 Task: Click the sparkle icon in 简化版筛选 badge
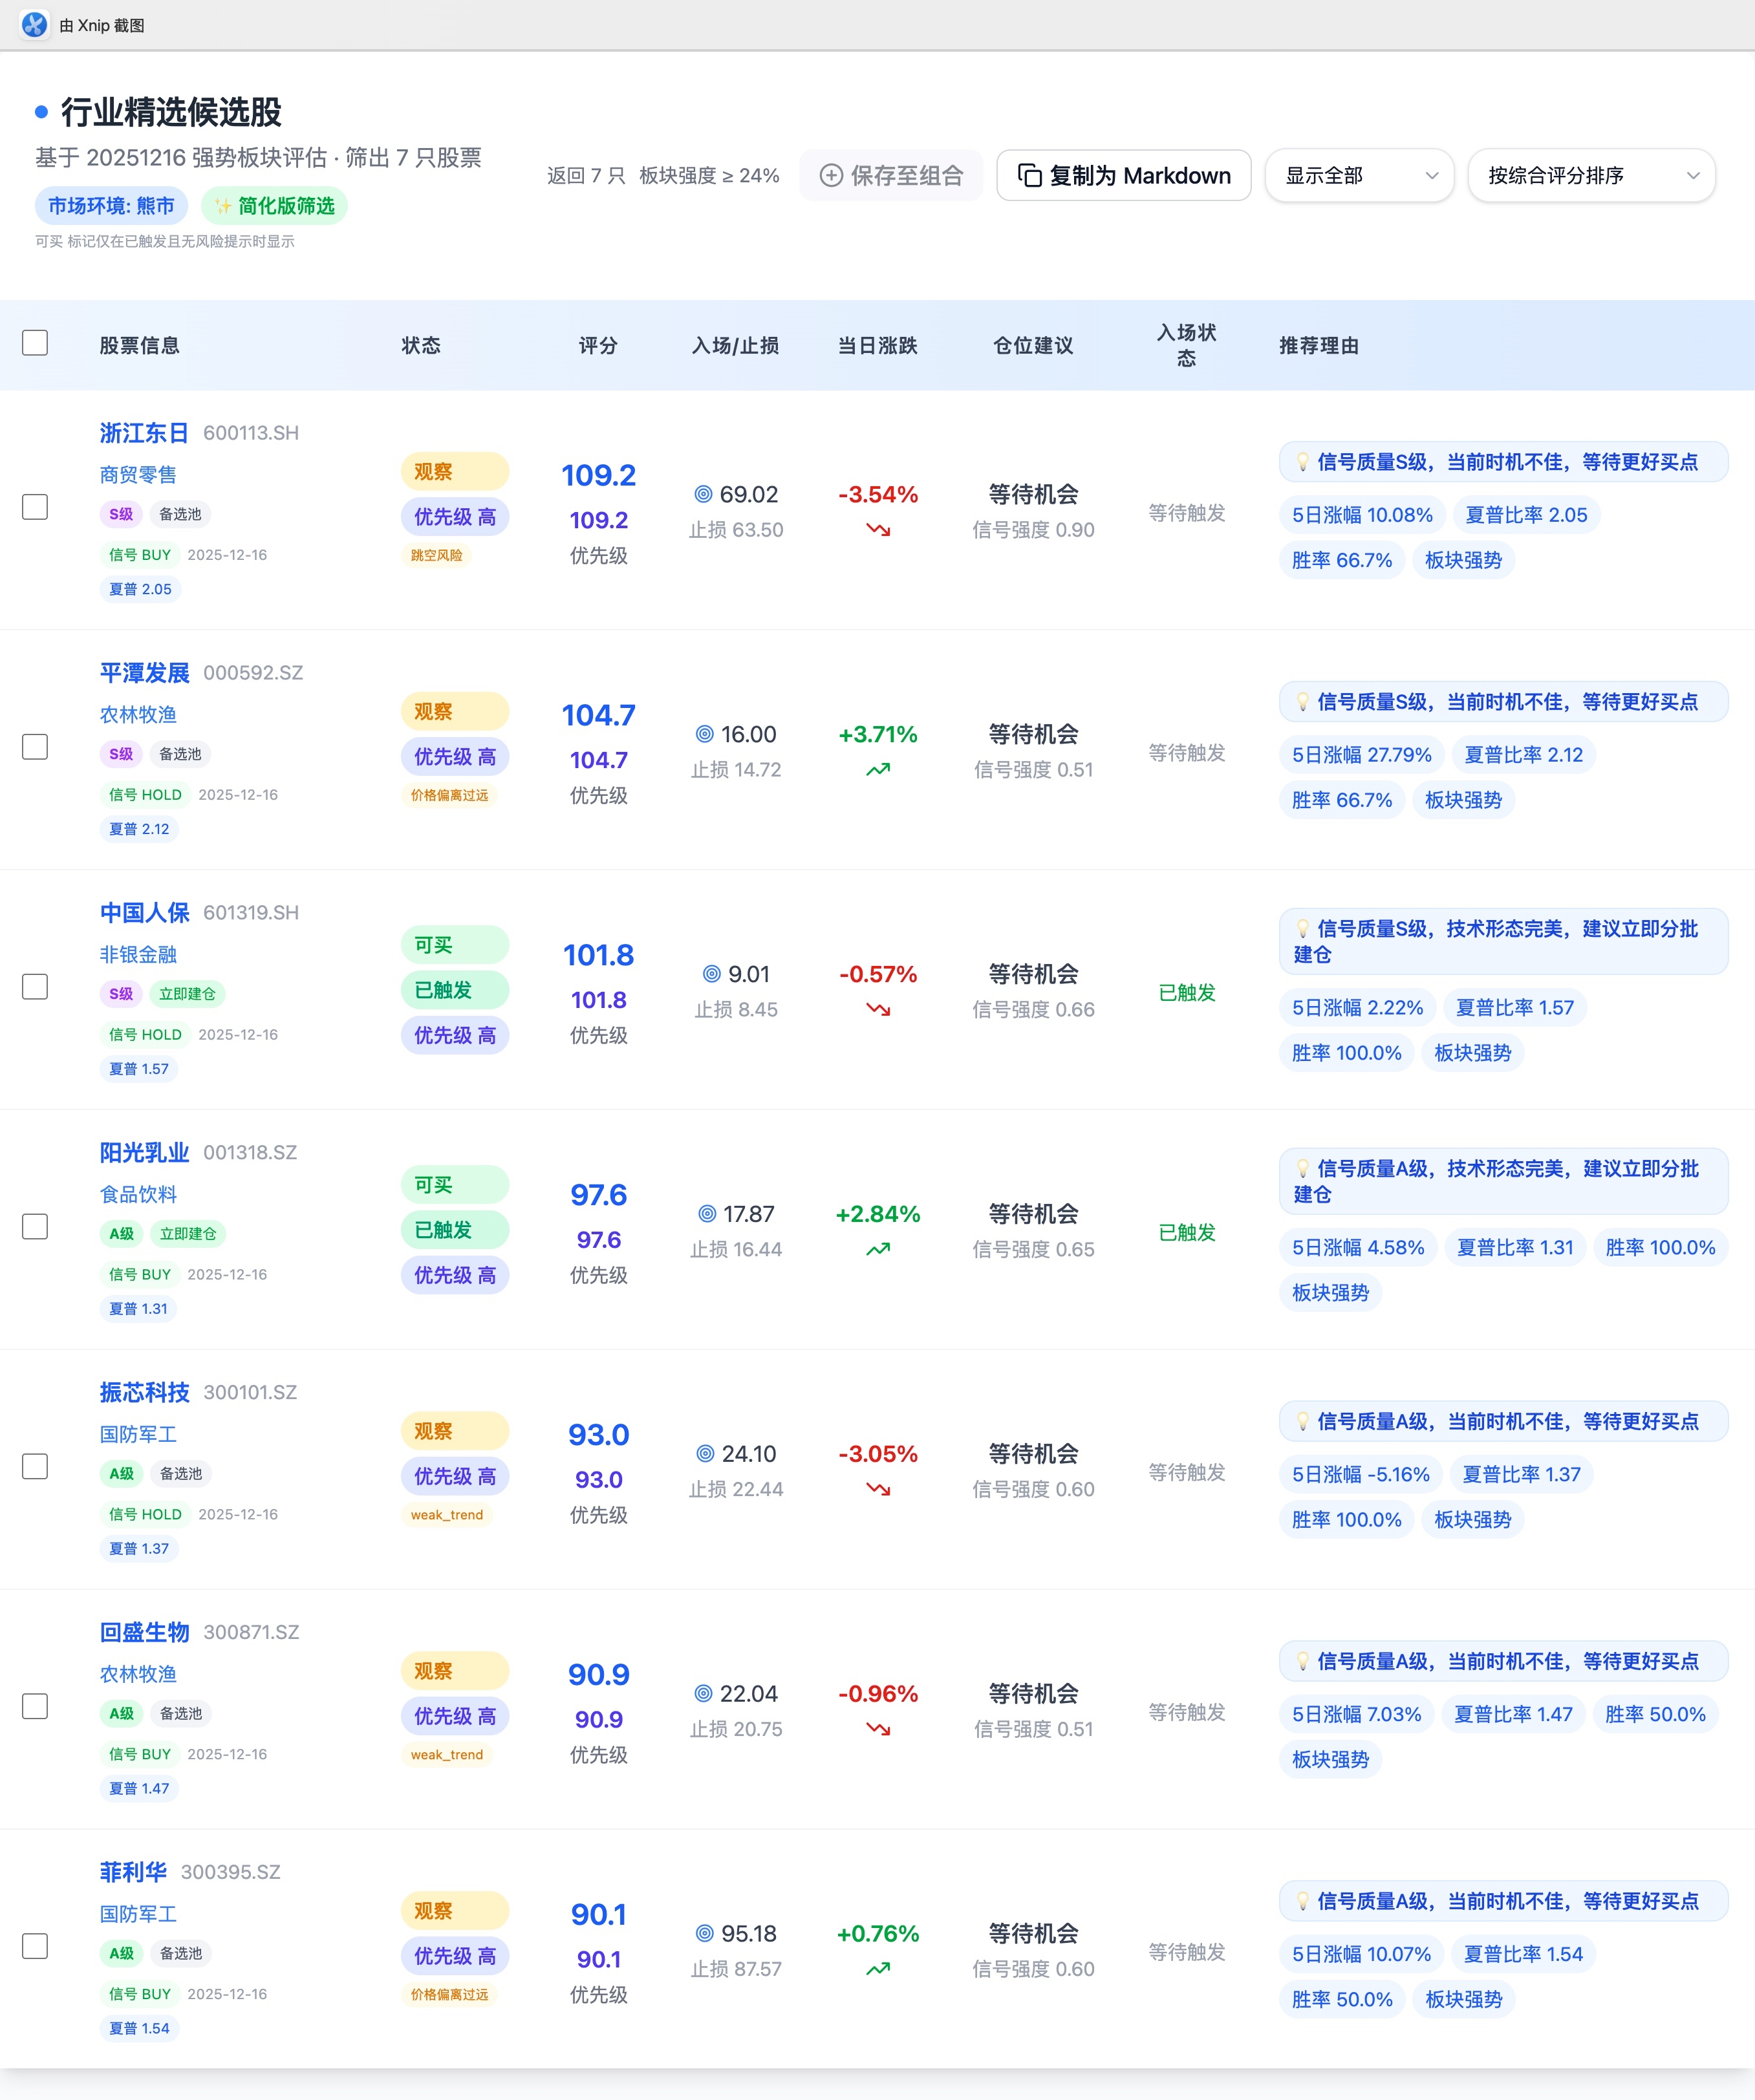223,206
